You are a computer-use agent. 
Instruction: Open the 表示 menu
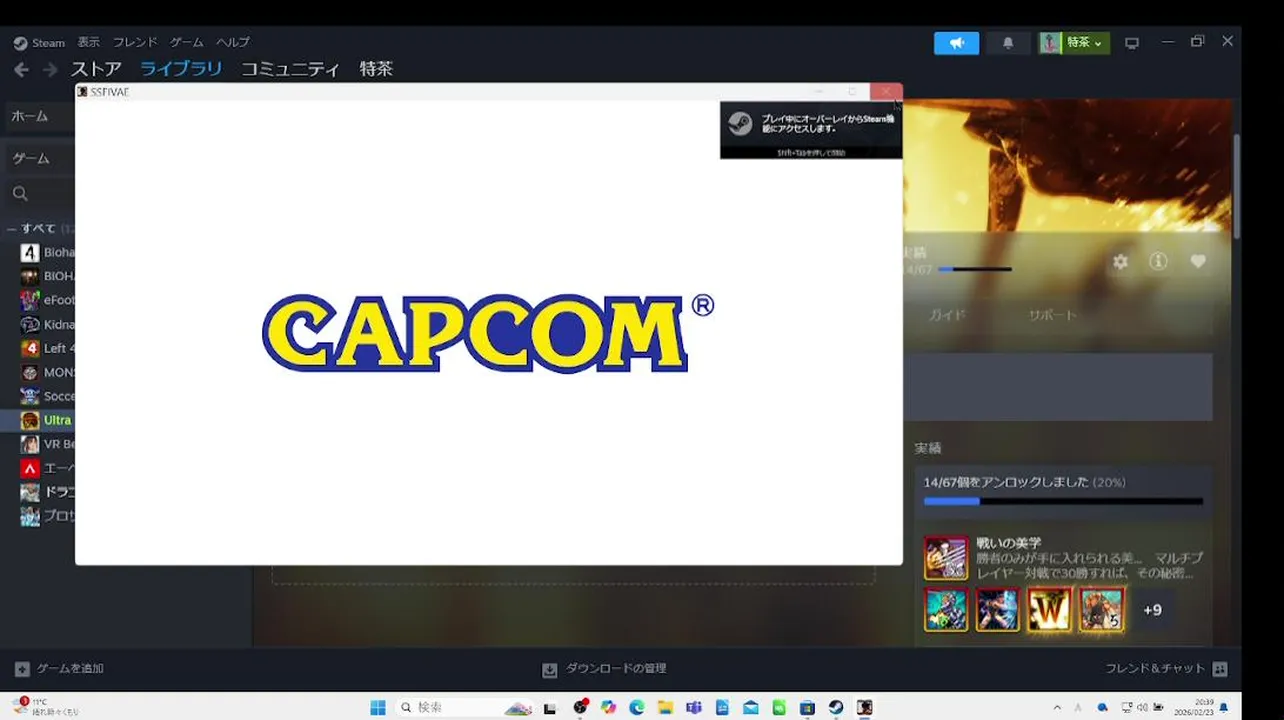point(89,42)
